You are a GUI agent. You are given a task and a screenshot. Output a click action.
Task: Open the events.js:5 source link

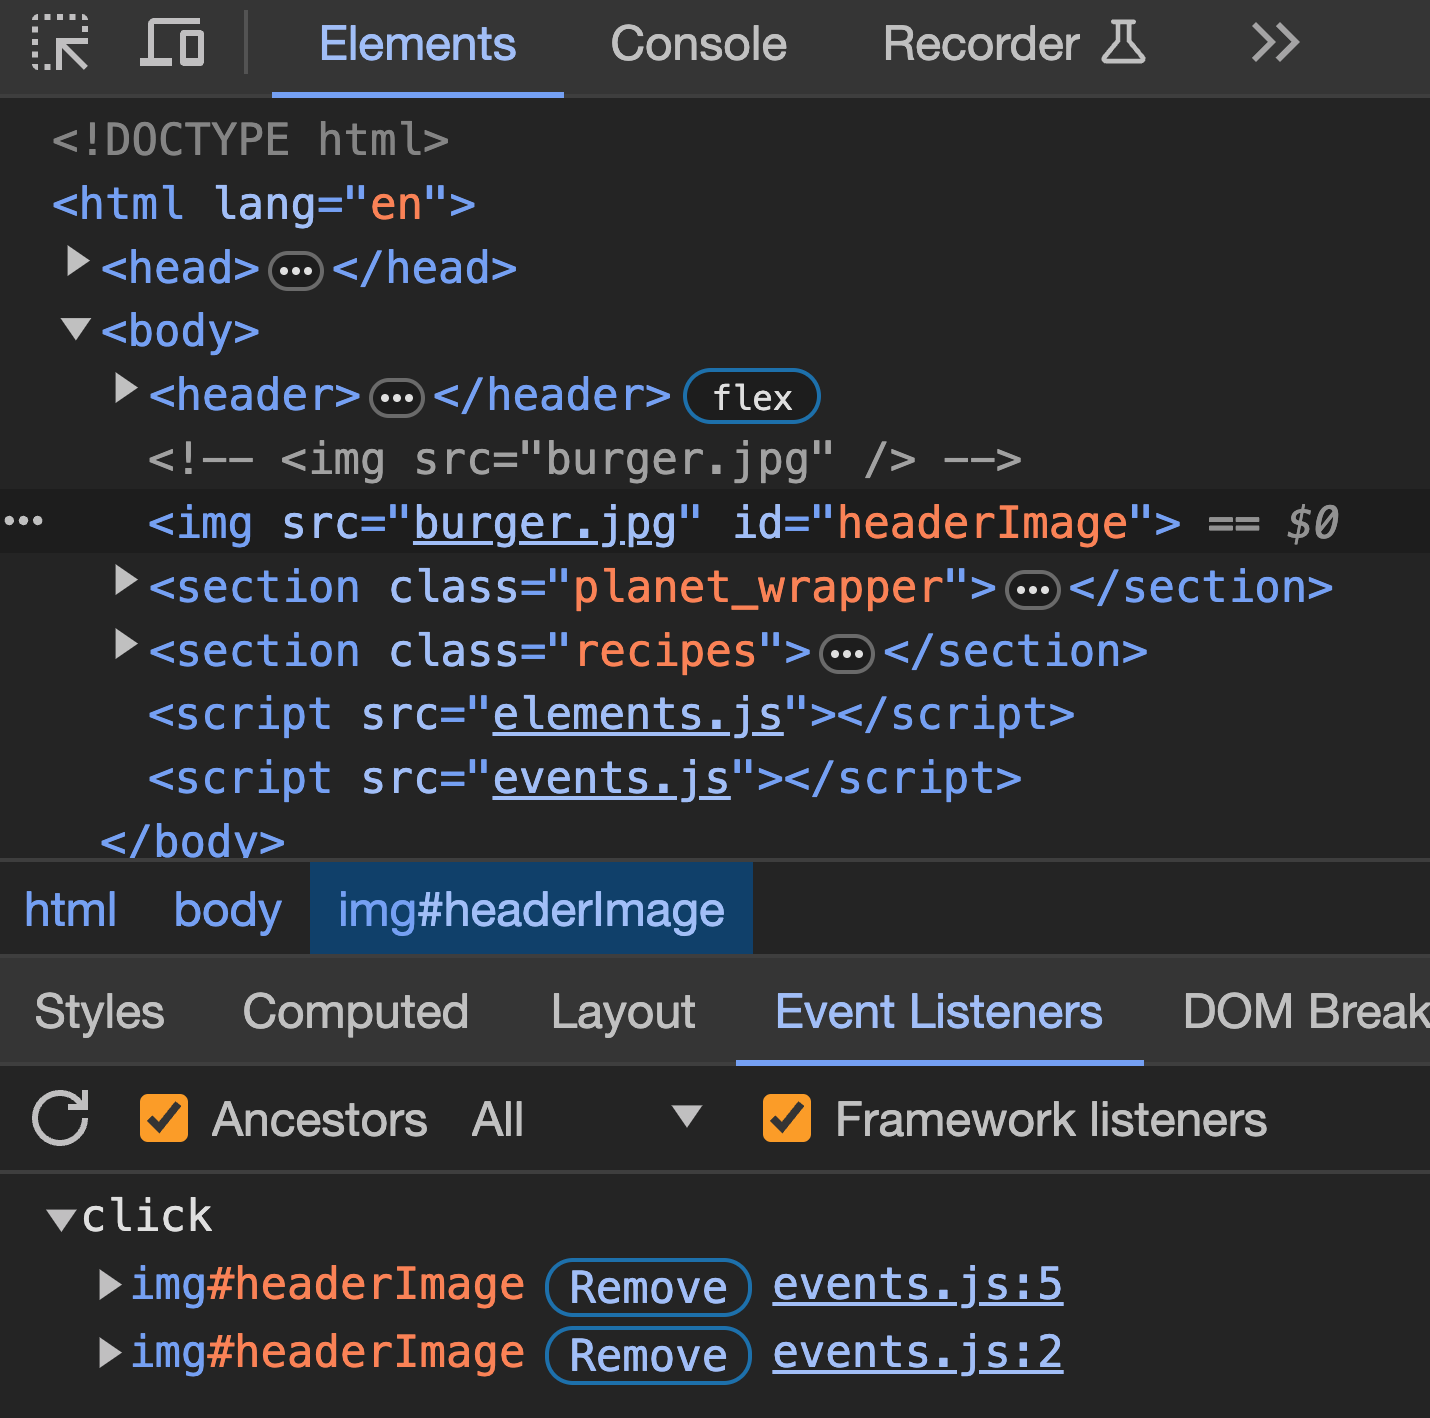(x=918, y=1285)
